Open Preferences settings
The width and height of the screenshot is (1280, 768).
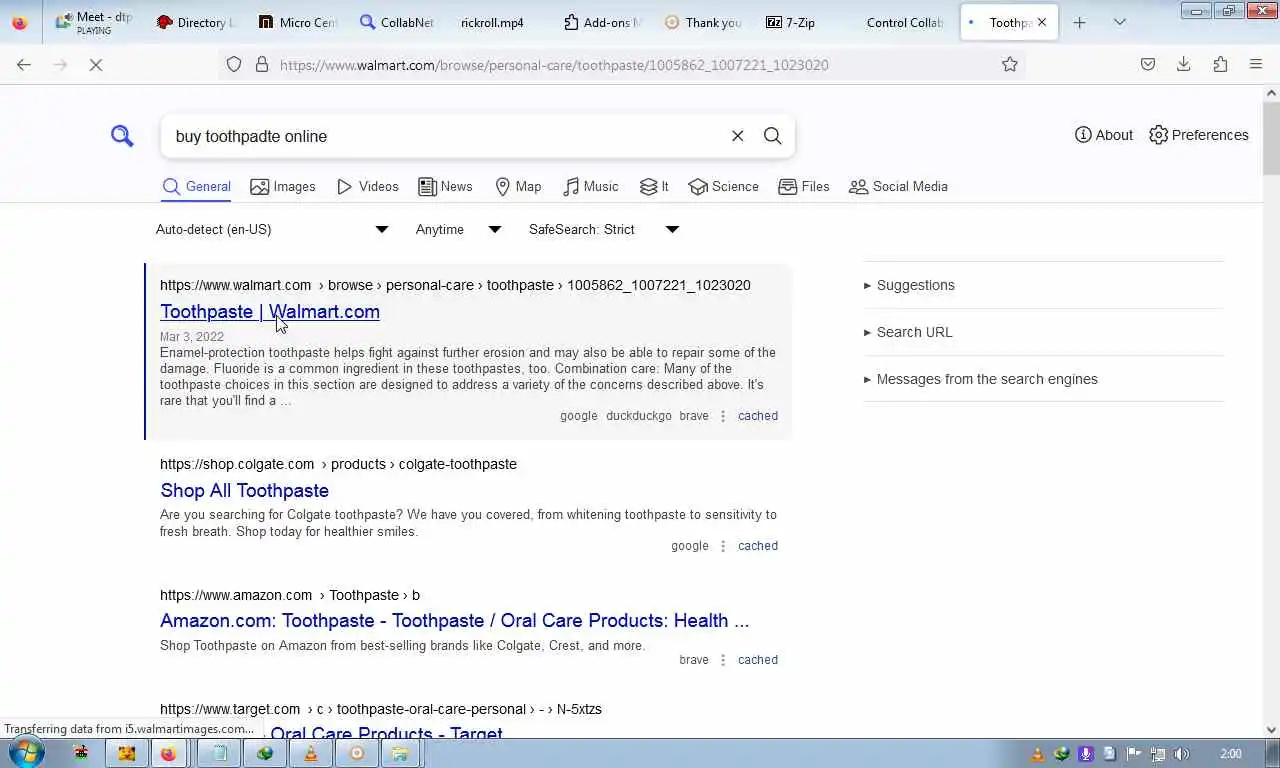point(1198,135)
